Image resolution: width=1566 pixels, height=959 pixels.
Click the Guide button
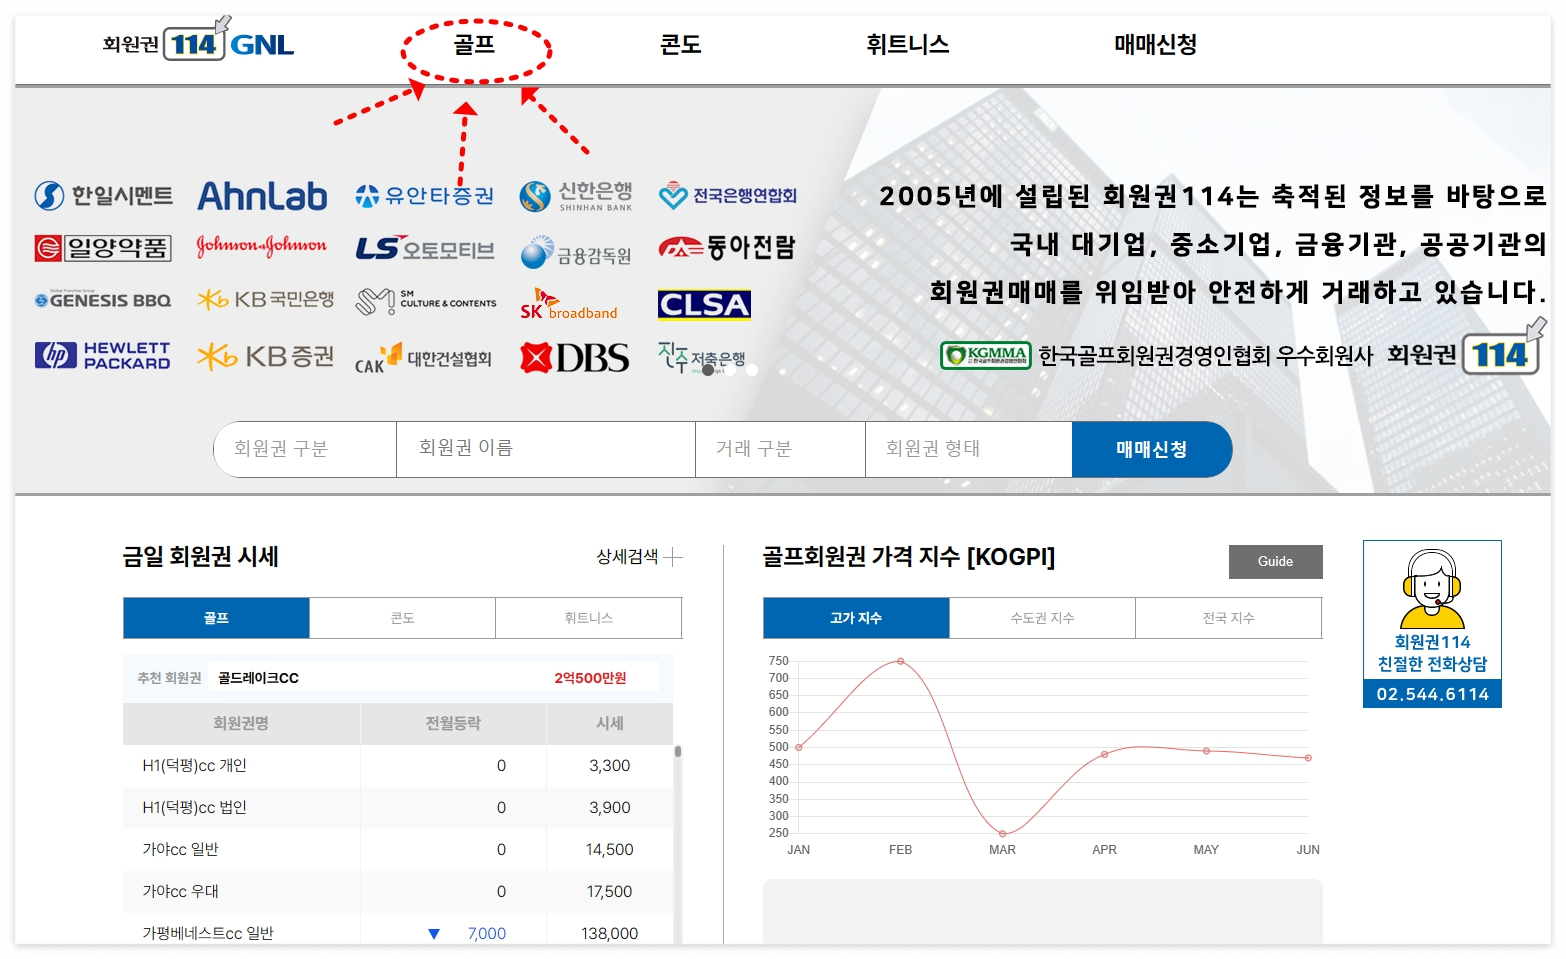(x=1276, y=562)
